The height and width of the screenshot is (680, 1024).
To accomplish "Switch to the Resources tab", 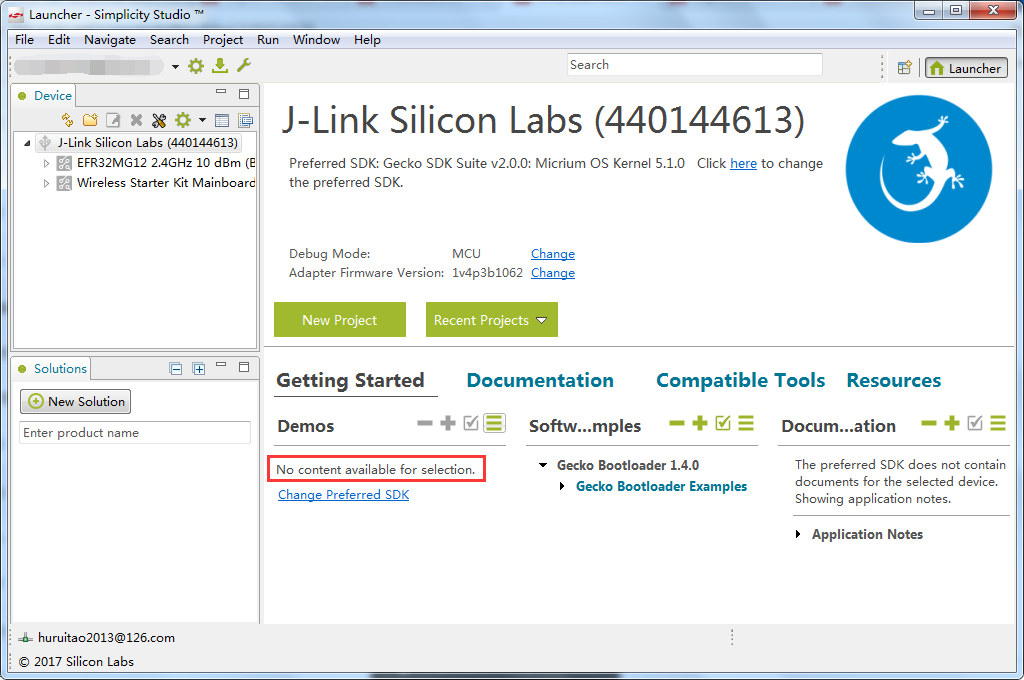I will [893, 380].
